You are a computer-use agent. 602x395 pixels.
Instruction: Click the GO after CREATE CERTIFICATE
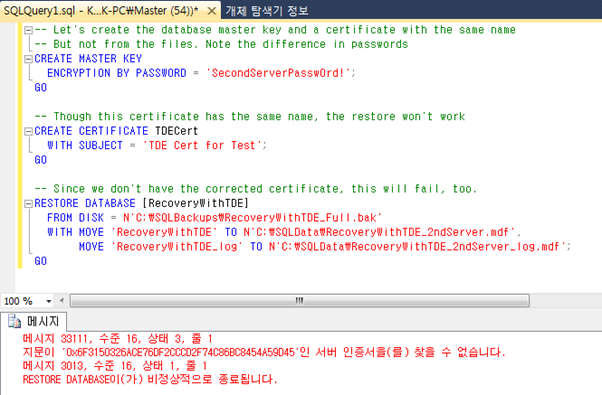(x=41, y=160)
